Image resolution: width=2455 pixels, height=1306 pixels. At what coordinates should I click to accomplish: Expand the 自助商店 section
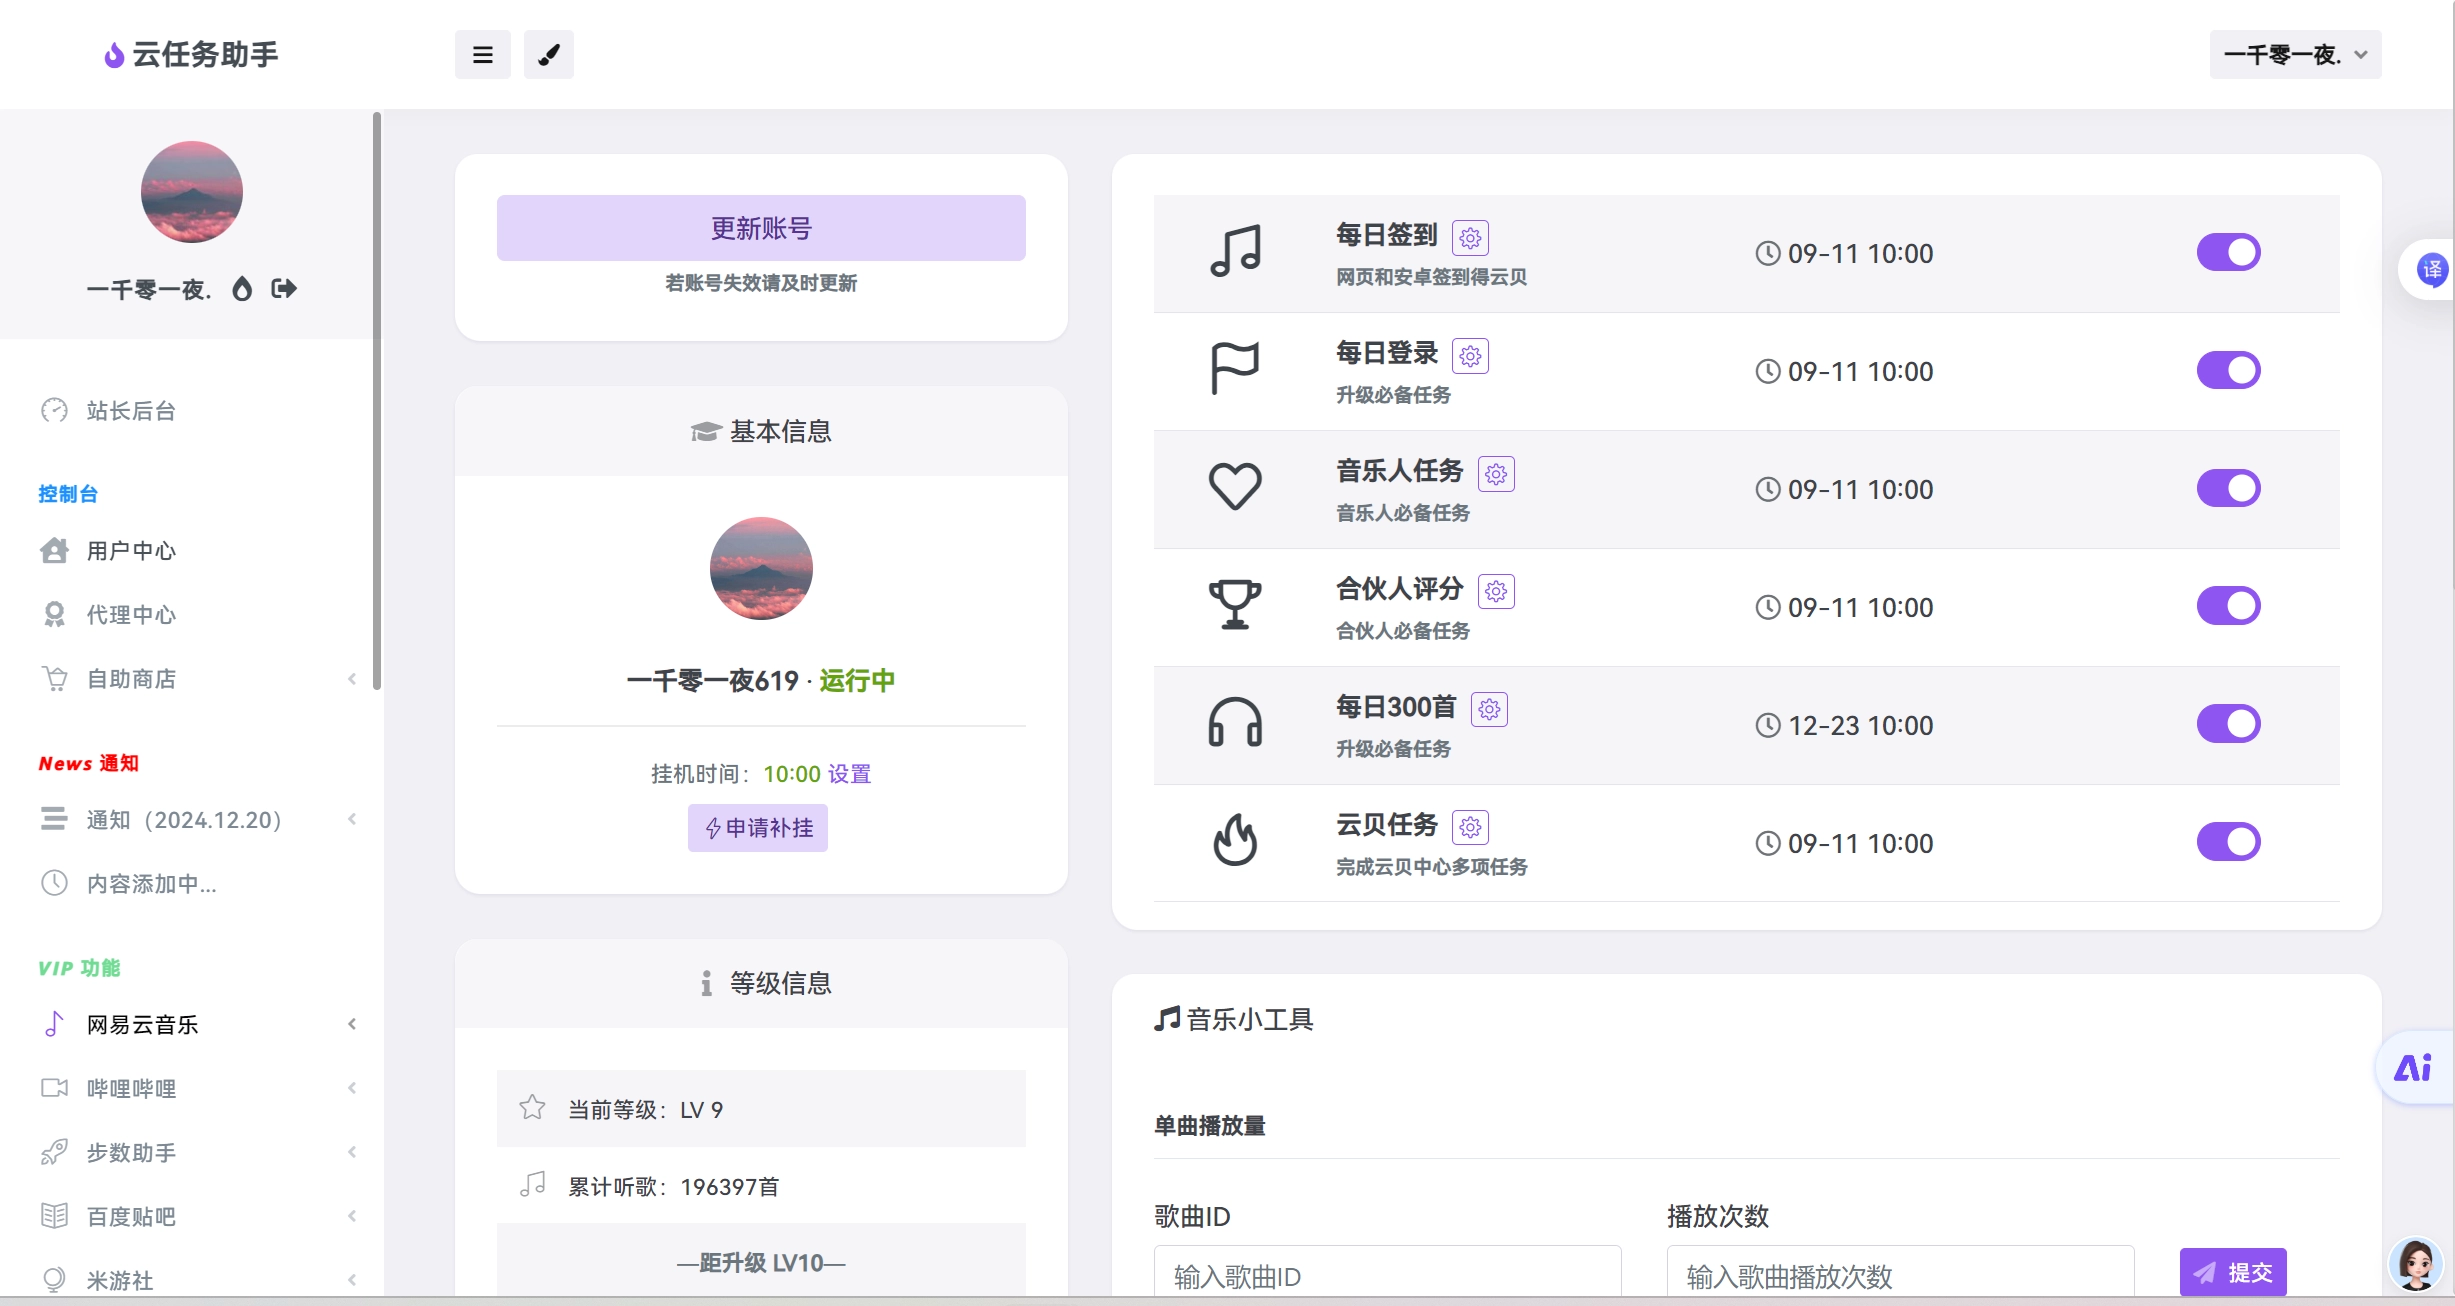click(135, 679)
